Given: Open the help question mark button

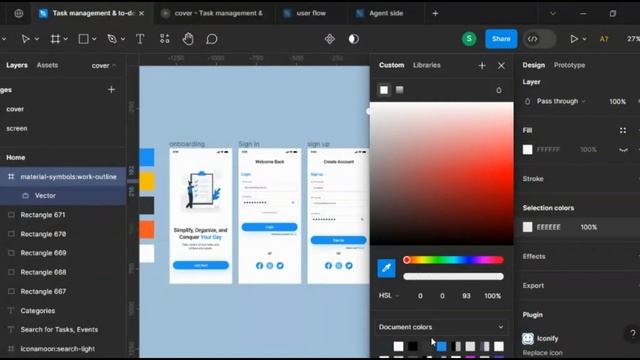Looking at the screenshot, I should tap(633, 333).
